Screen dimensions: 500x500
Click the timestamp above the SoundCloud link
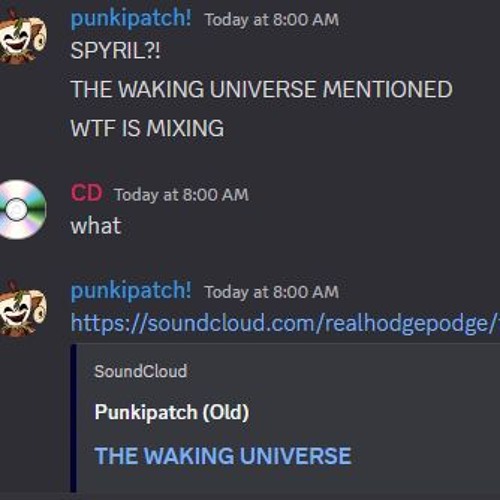272,292
